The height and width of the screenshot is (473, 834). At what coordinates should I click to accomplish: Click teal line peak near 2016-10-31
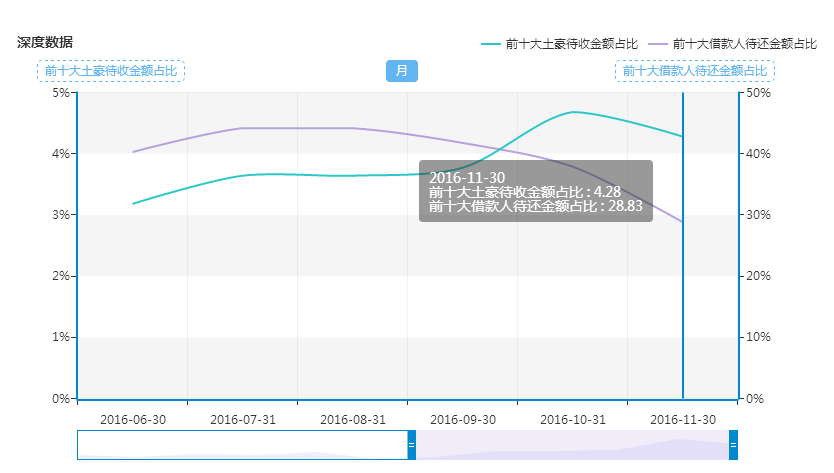(573, 112)
